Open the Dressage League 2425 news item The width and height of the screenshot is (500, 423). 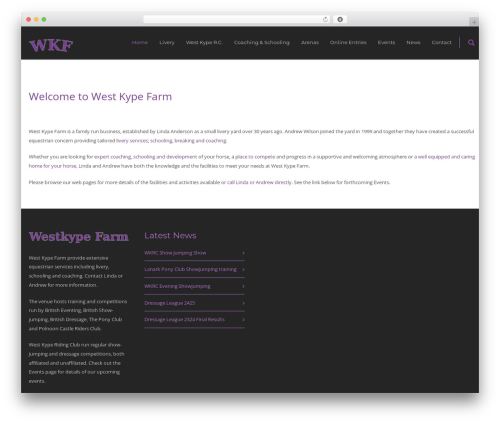[169, 303]
